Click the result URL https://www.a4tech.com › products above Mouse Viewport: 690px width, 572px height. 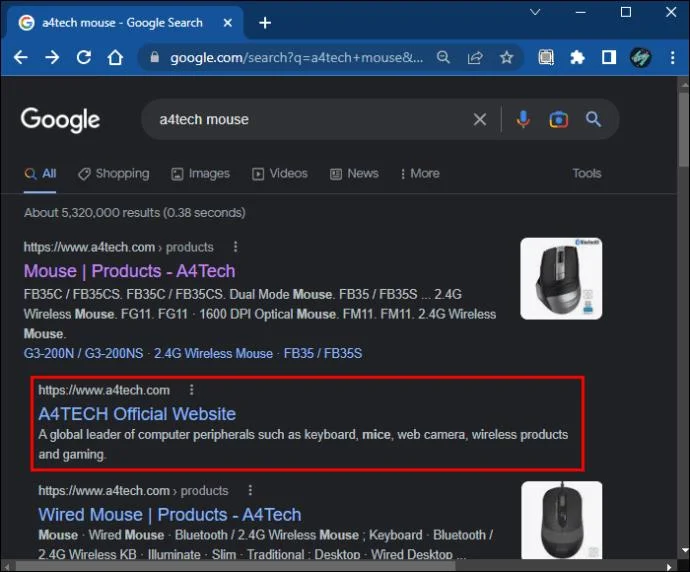click(118, 247)
